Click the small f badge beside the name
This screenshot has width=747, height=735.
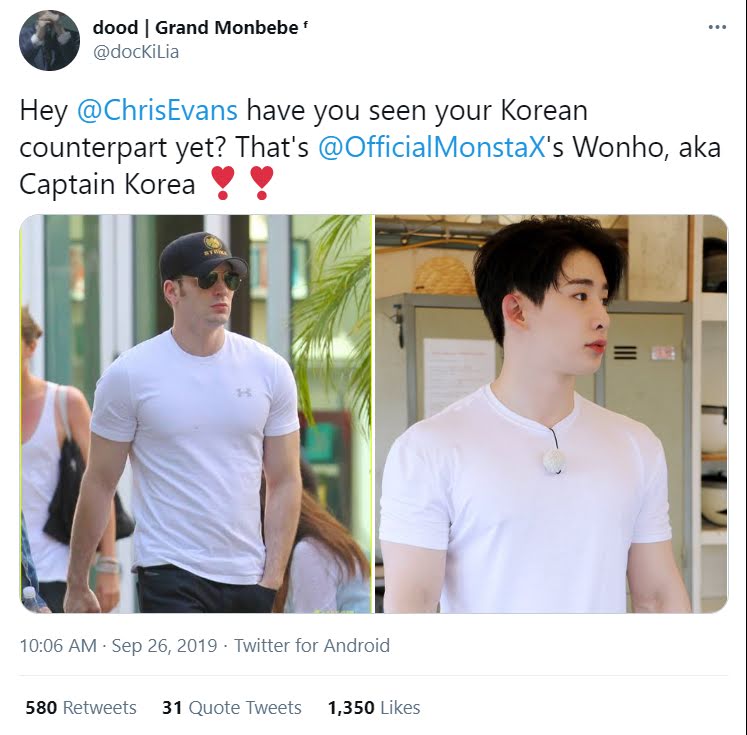coord(305,24)
